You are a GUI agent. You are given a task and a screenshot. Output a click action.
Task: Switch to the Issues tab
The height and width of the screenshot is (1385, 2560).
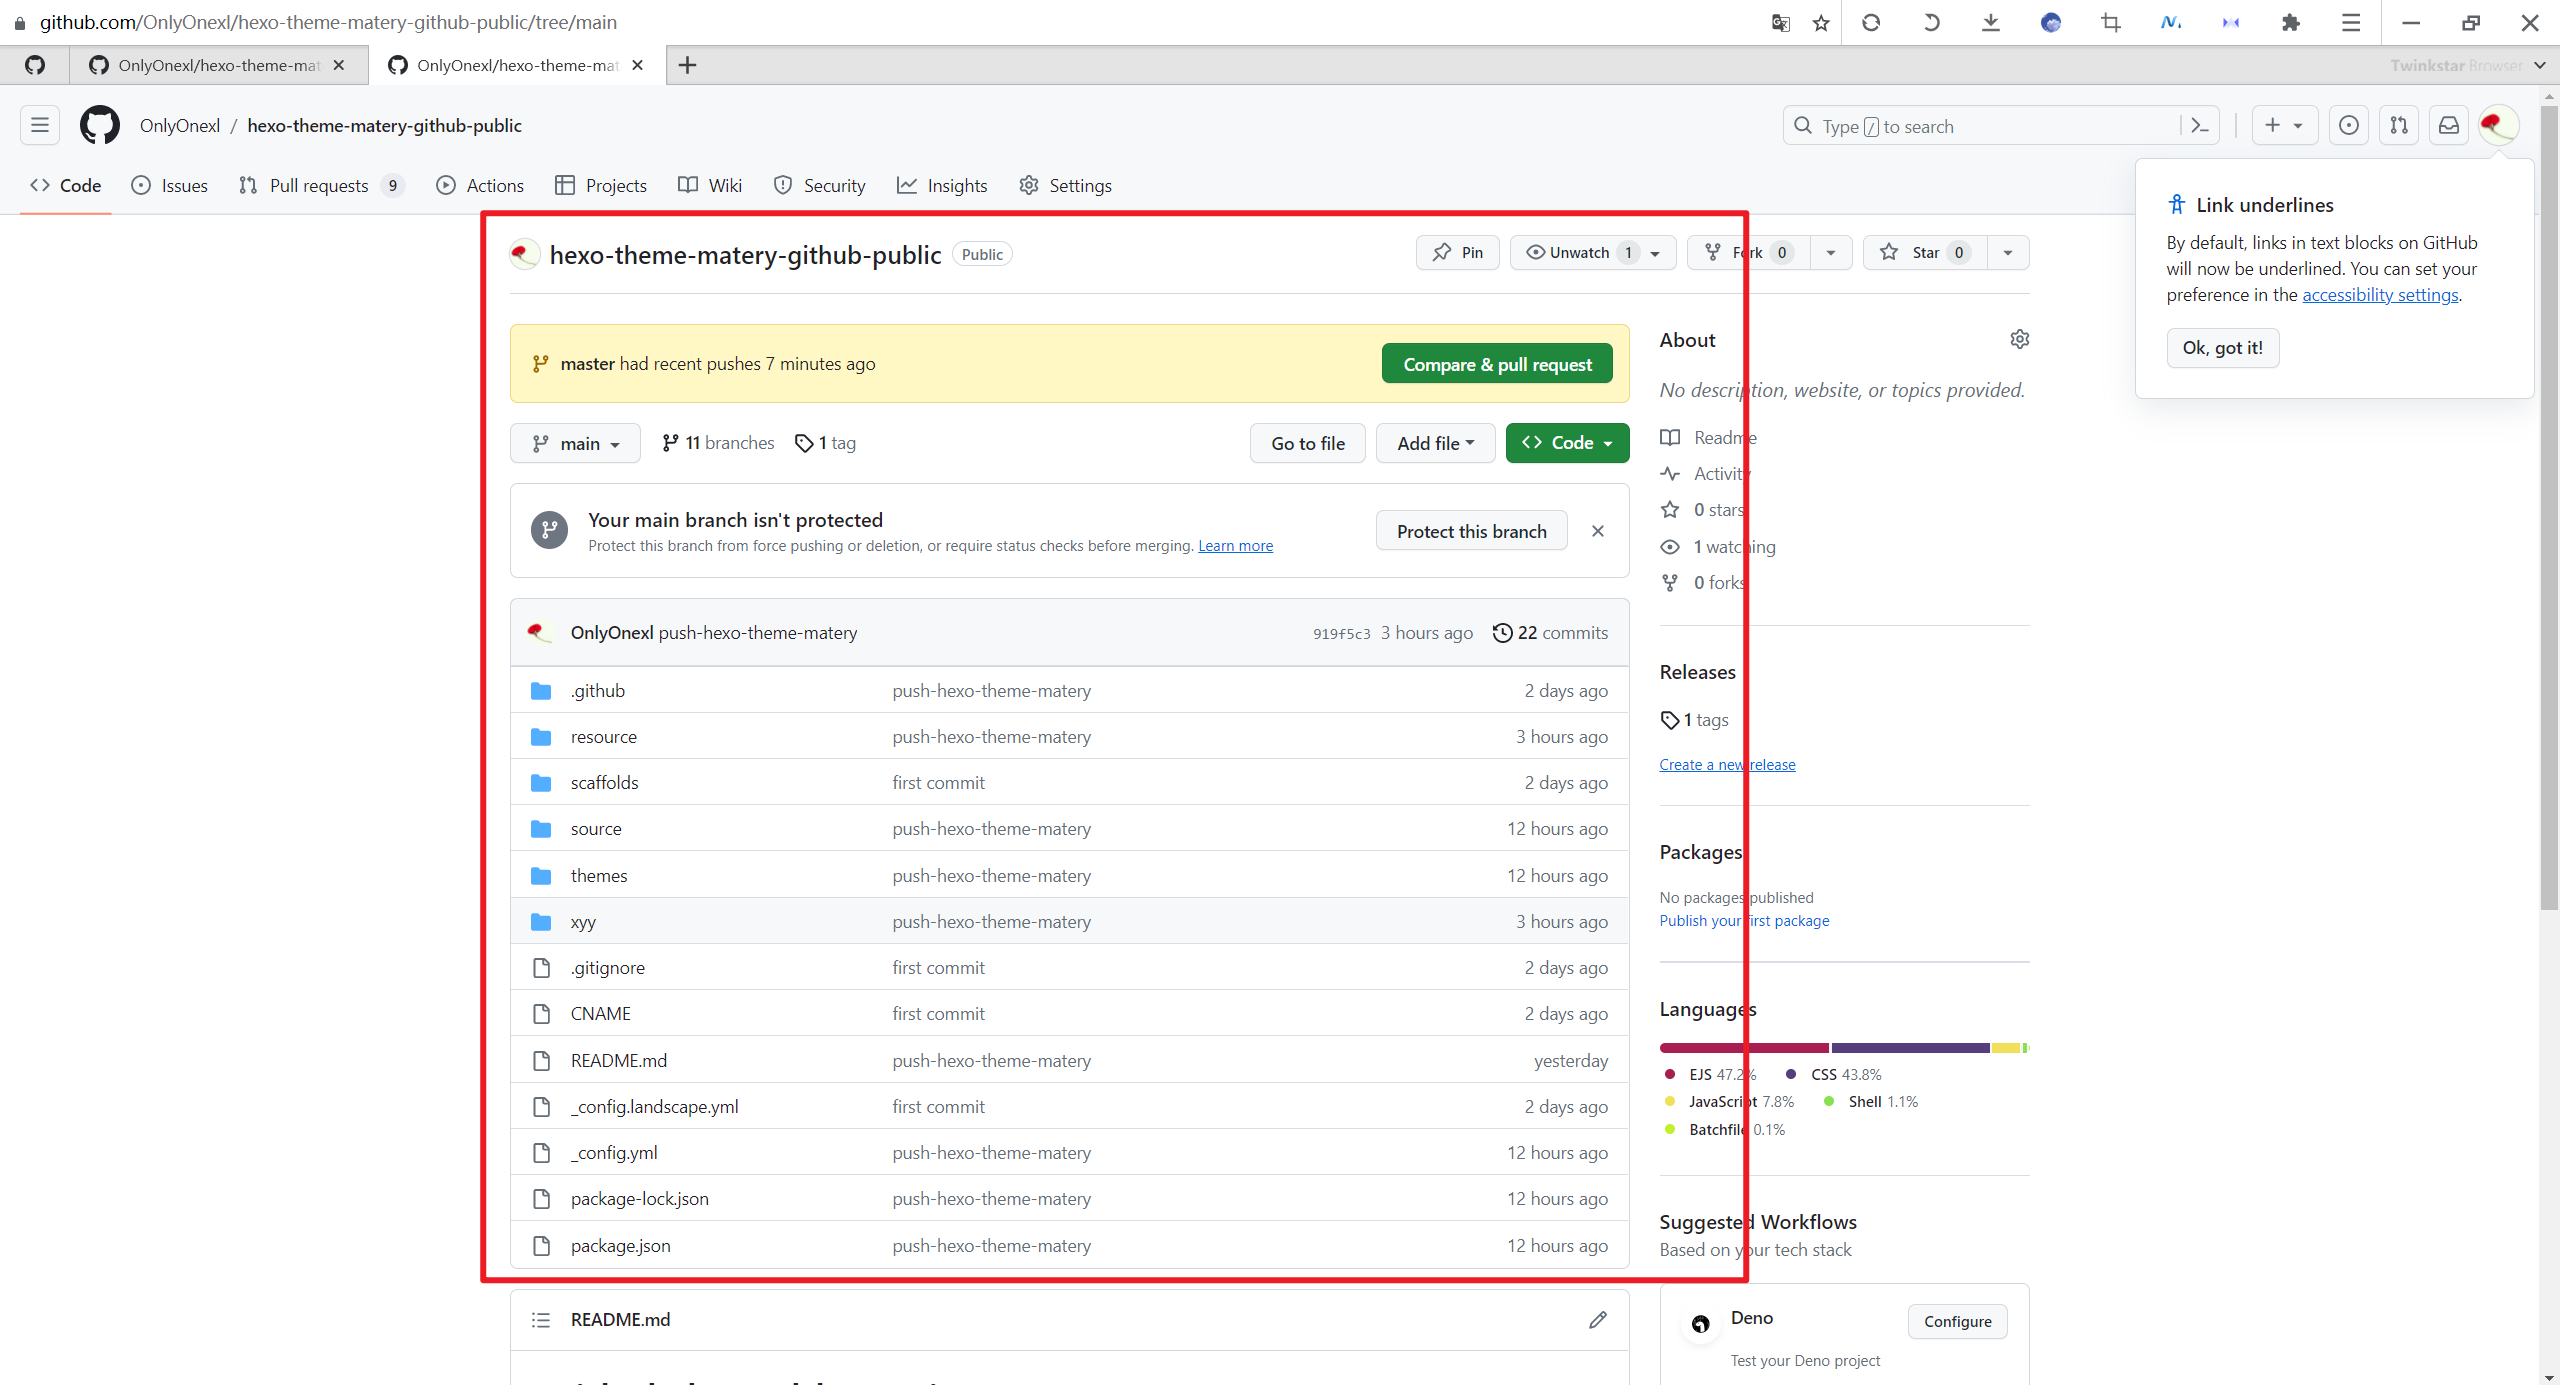pyautogui.click(x=170, y=186)
